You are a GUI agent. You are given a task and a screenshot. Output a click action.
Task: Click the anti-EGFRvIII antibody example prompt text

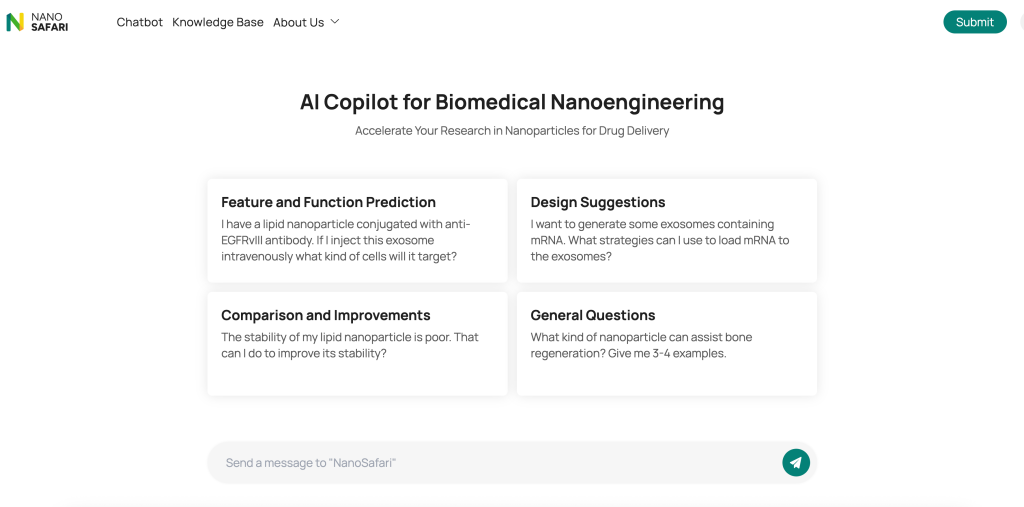(345, 240)
